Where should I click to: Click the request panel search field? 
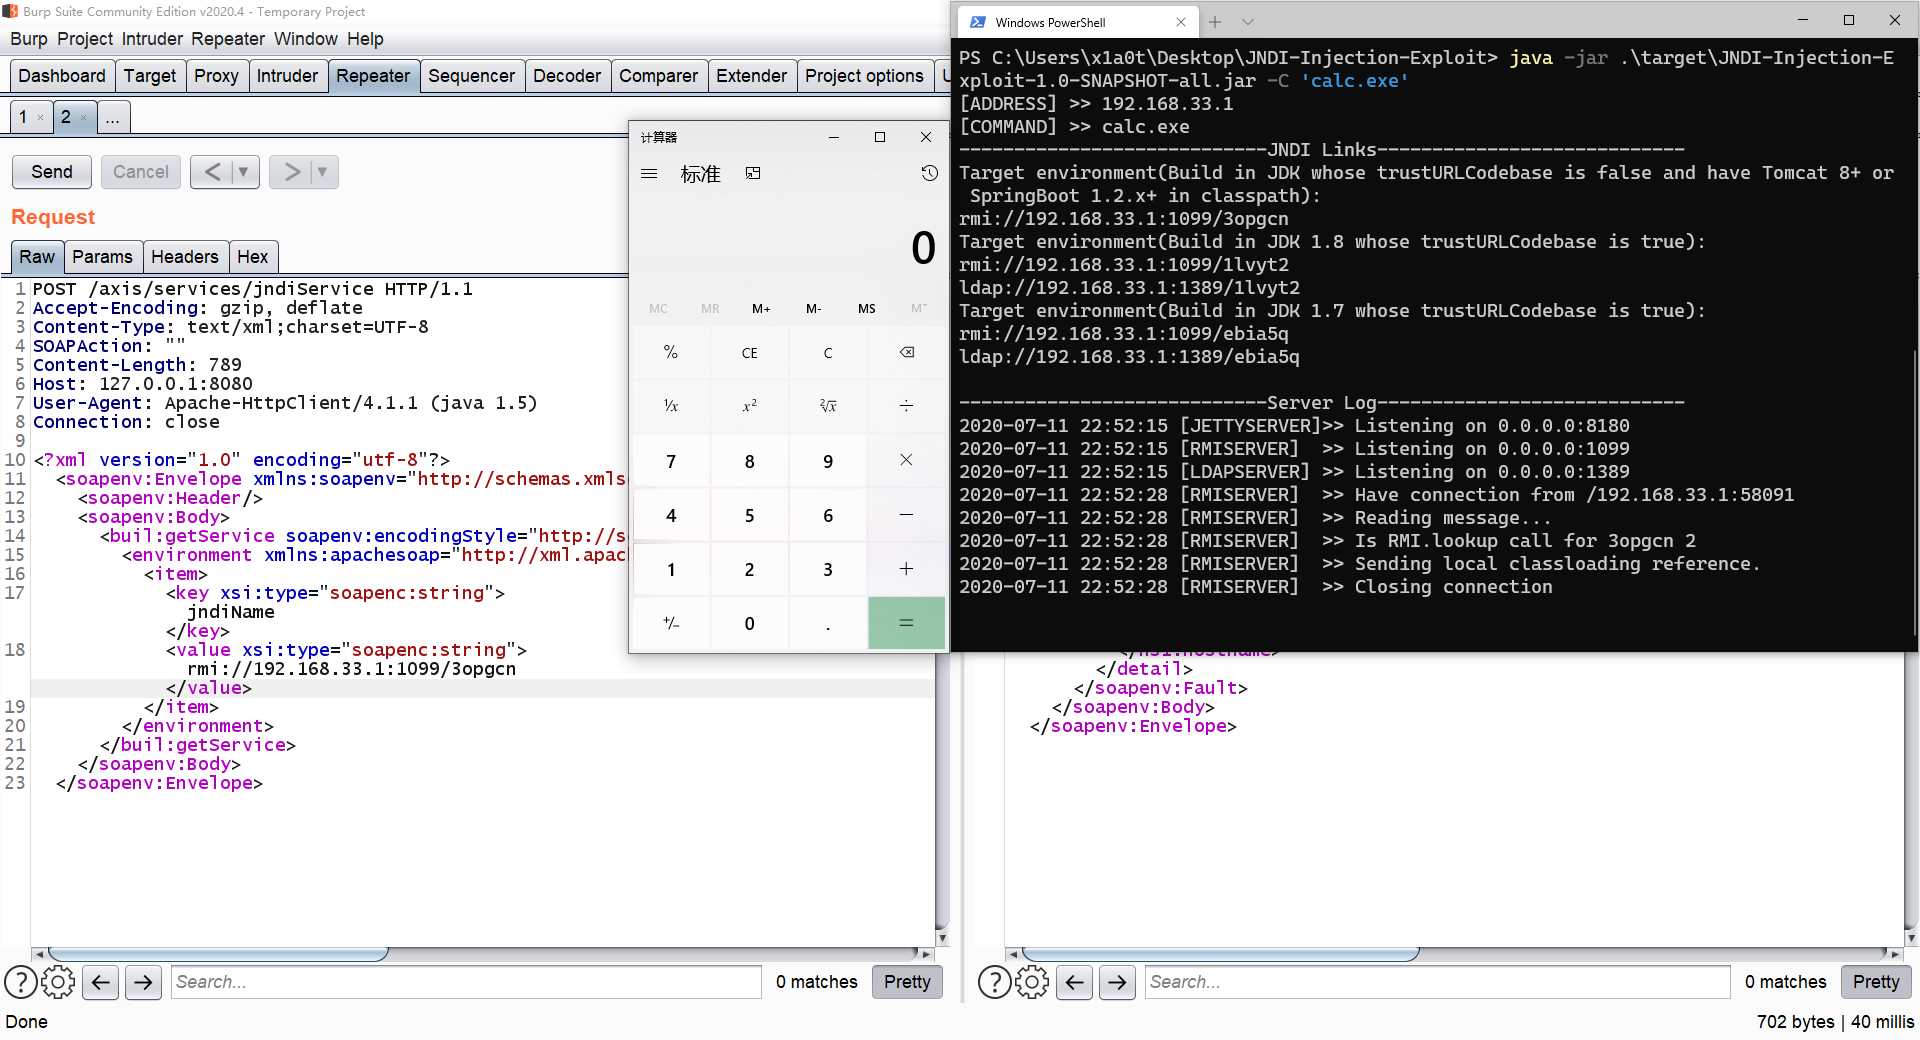(x=467, y=982)
